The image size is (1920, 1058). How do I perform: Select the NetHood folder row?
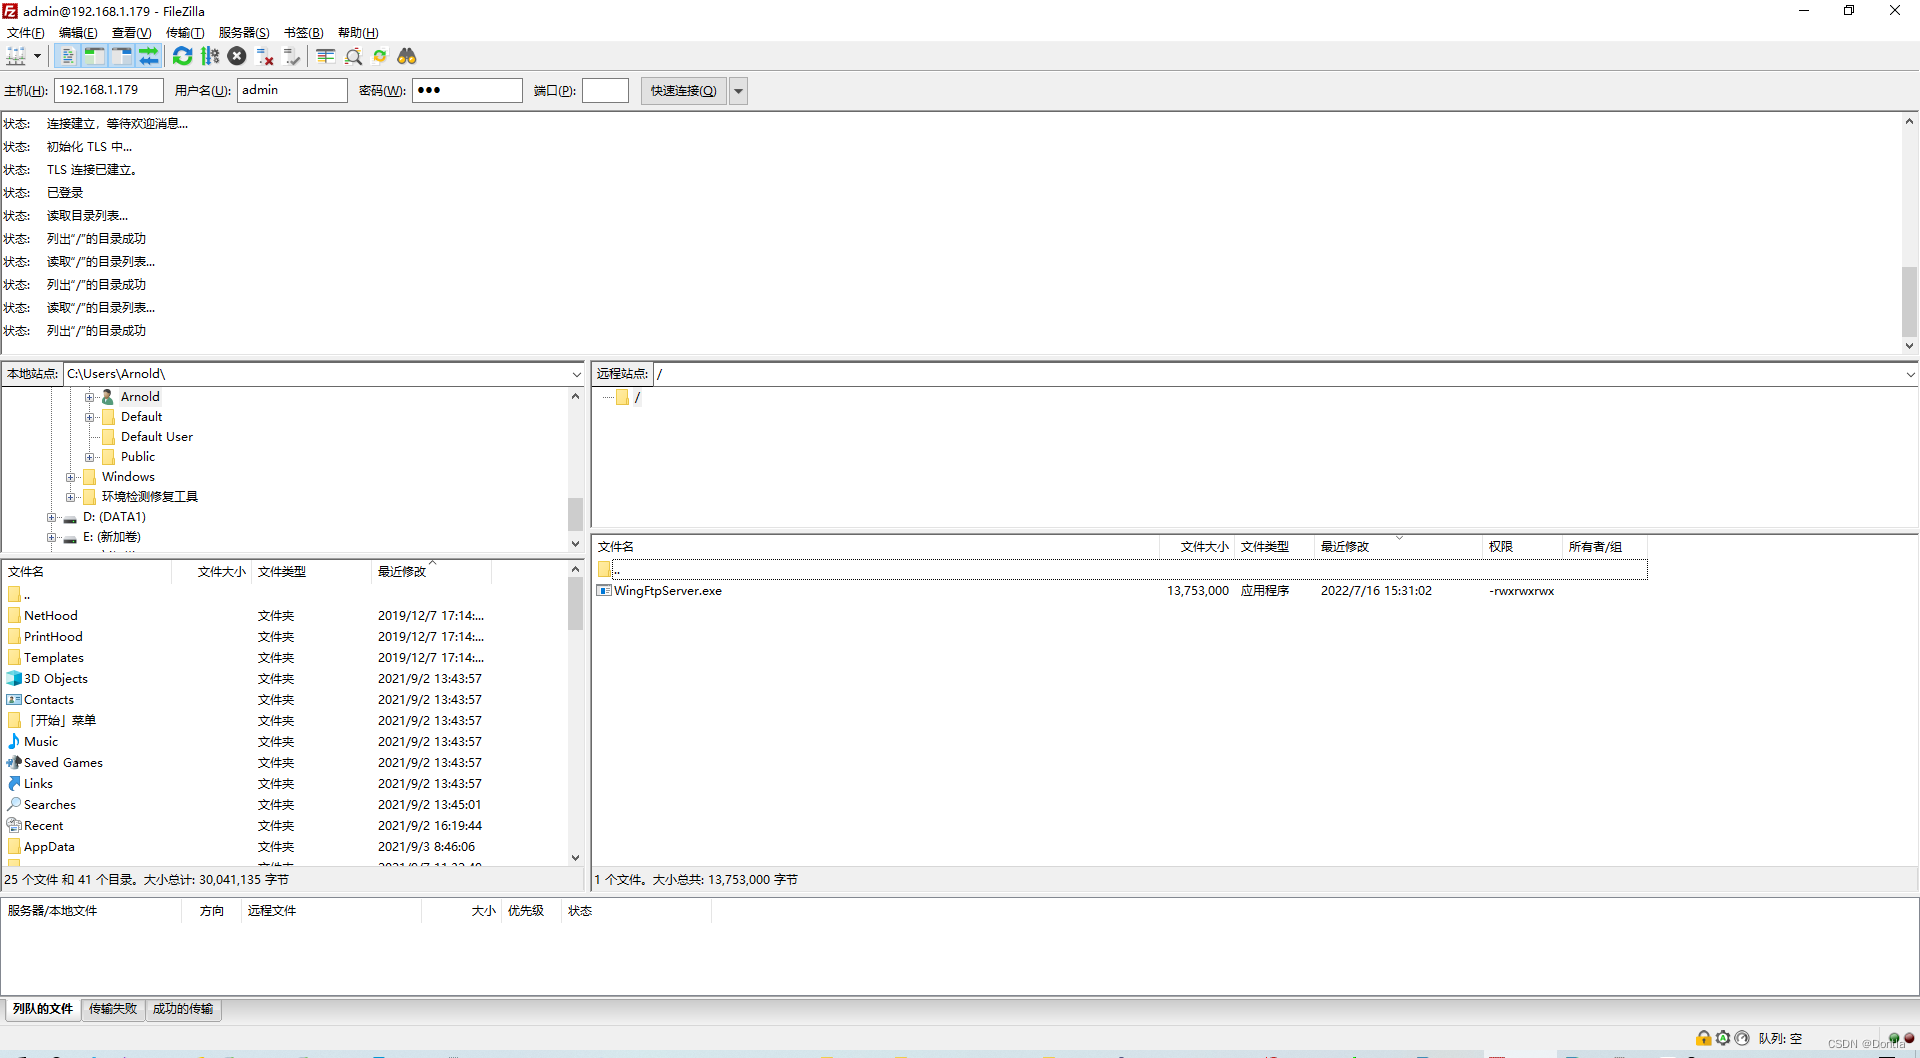287,616
